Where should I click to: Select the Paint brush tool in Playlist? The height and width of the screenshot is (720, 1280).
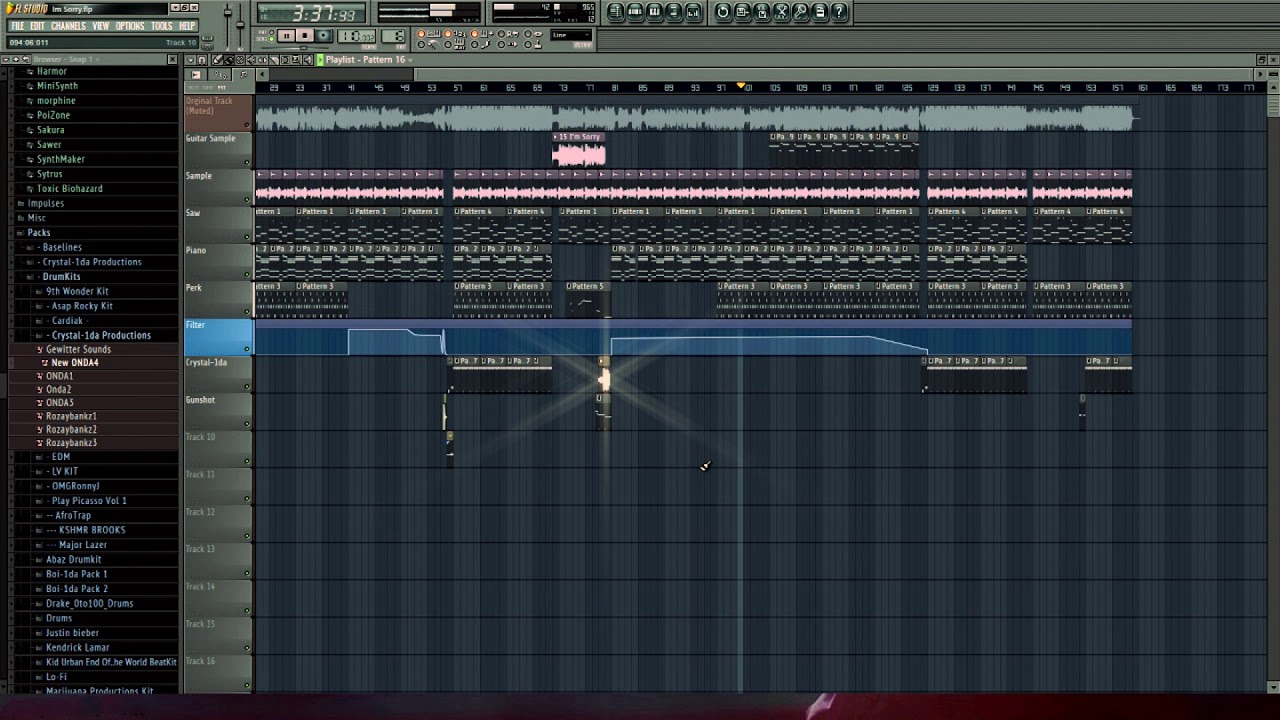point(228,60)
